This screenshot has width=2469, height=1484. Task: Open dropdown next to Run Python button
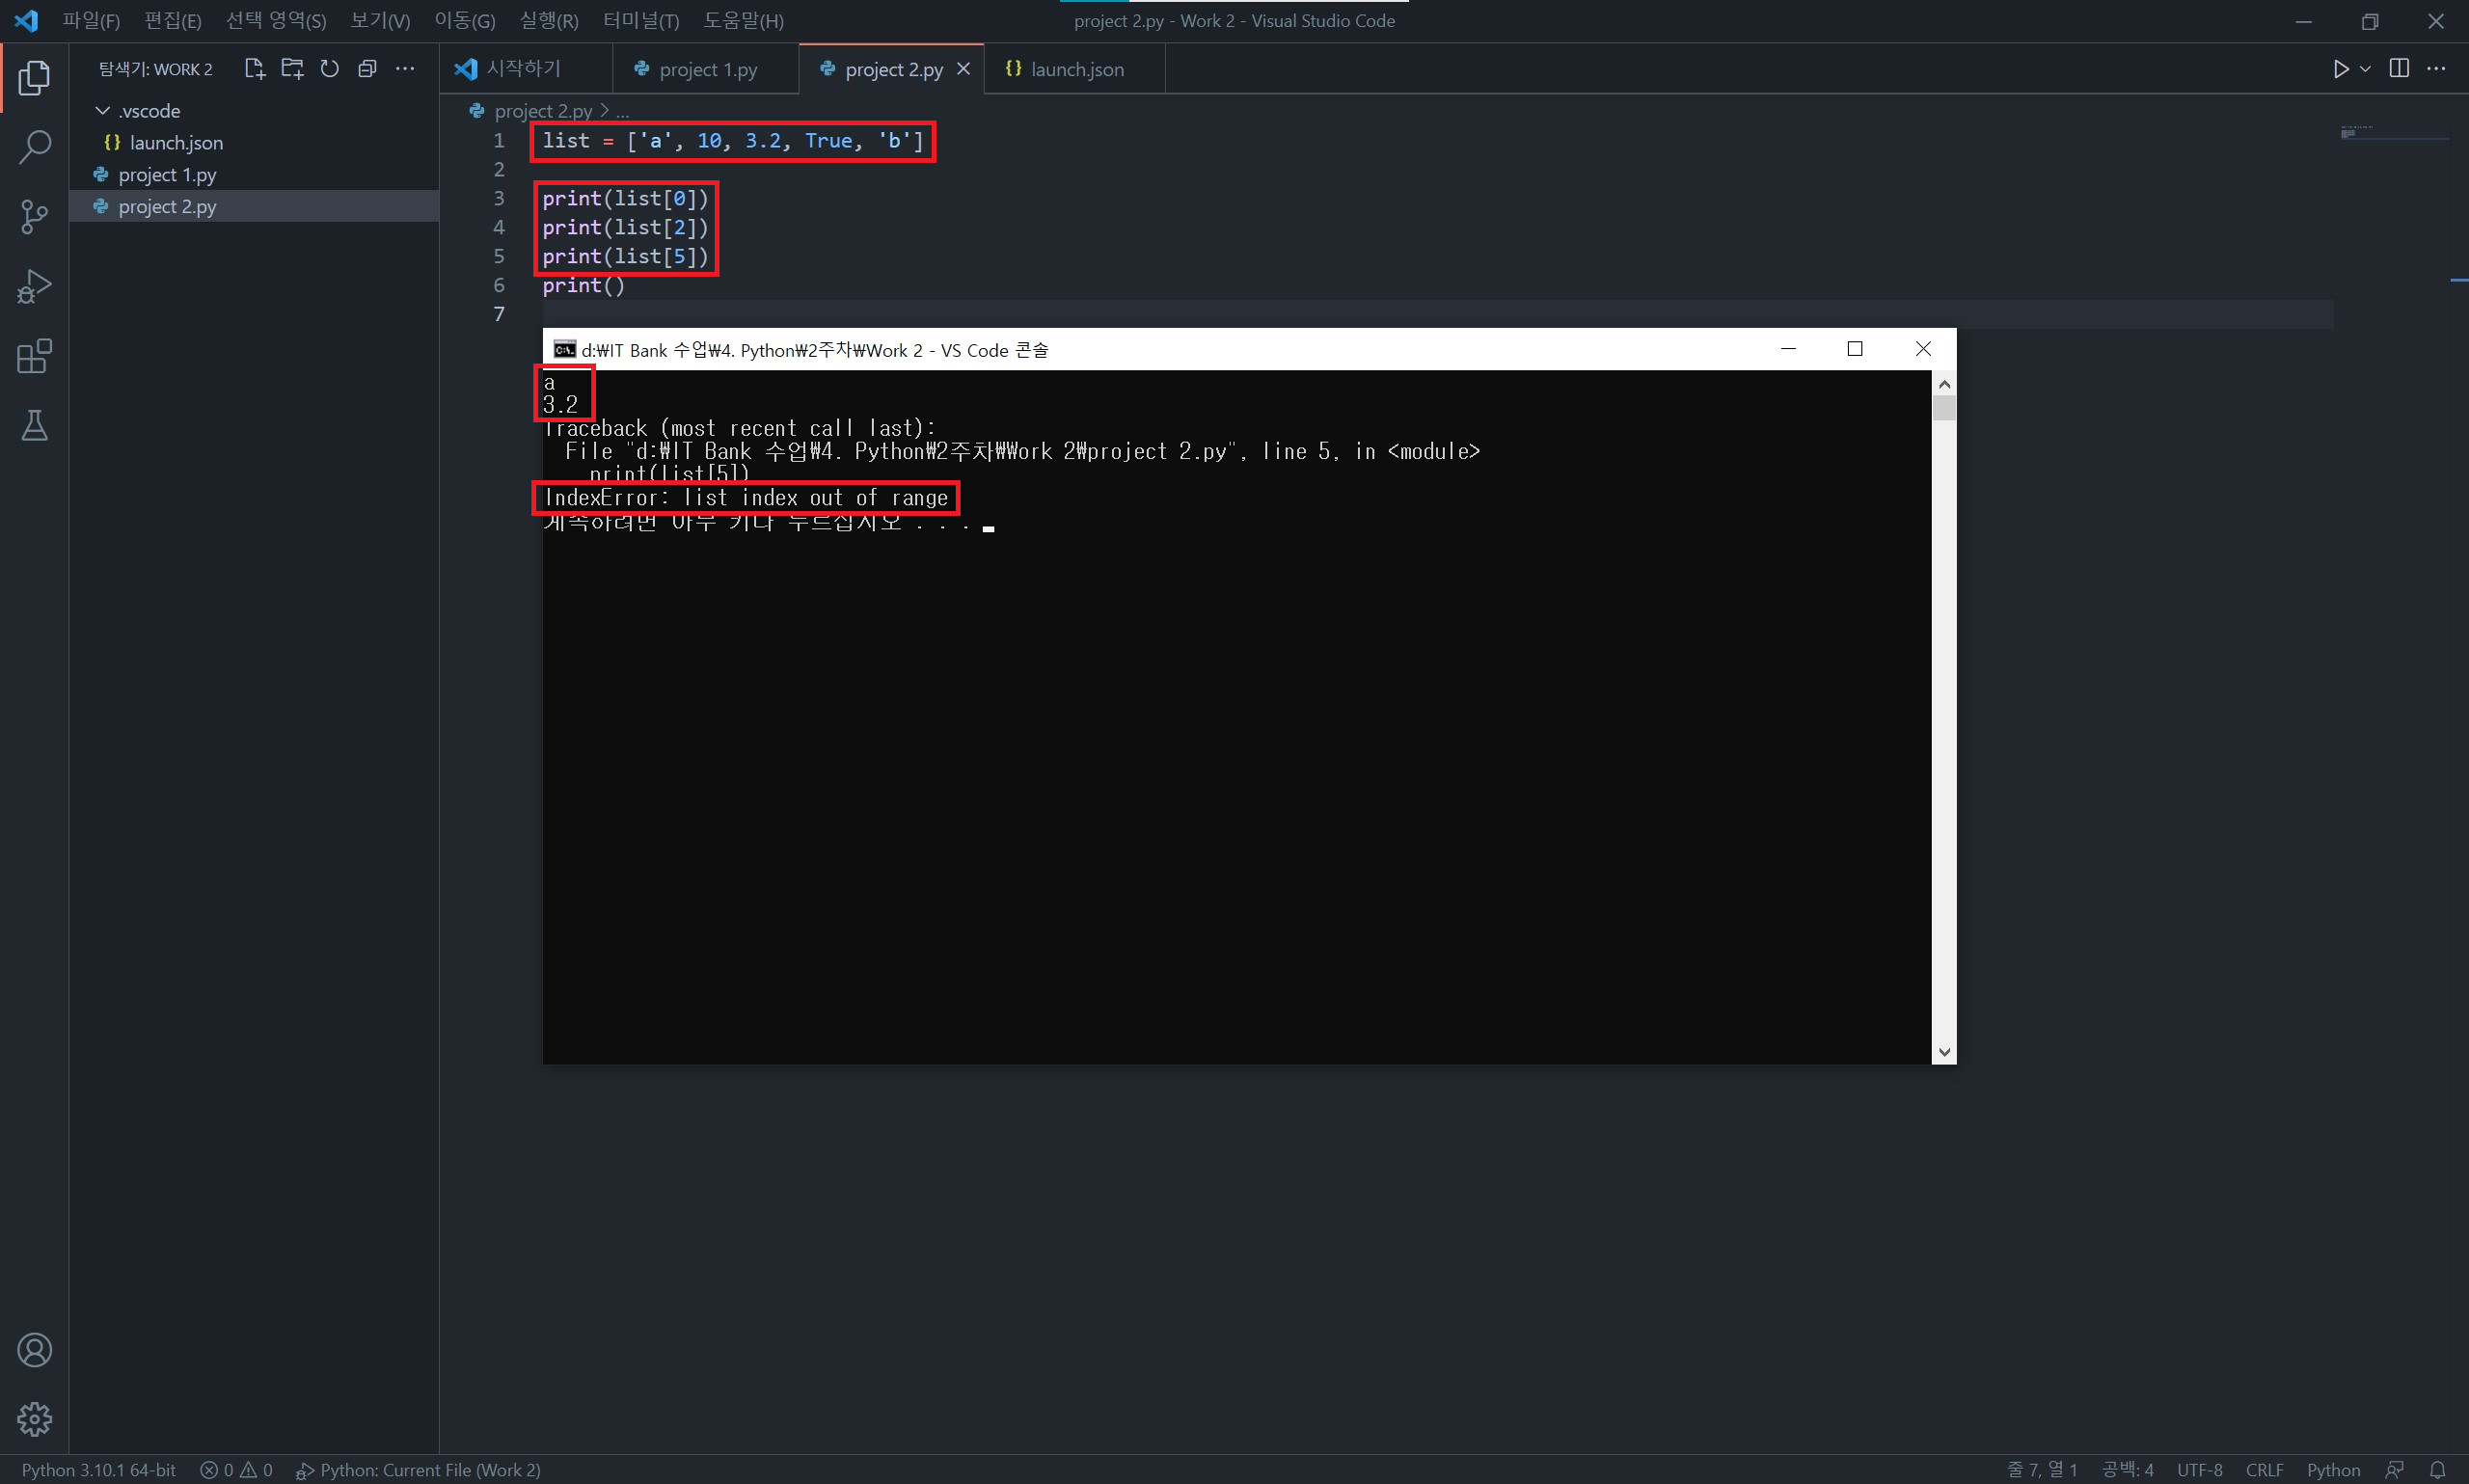tap(2365, 69)
